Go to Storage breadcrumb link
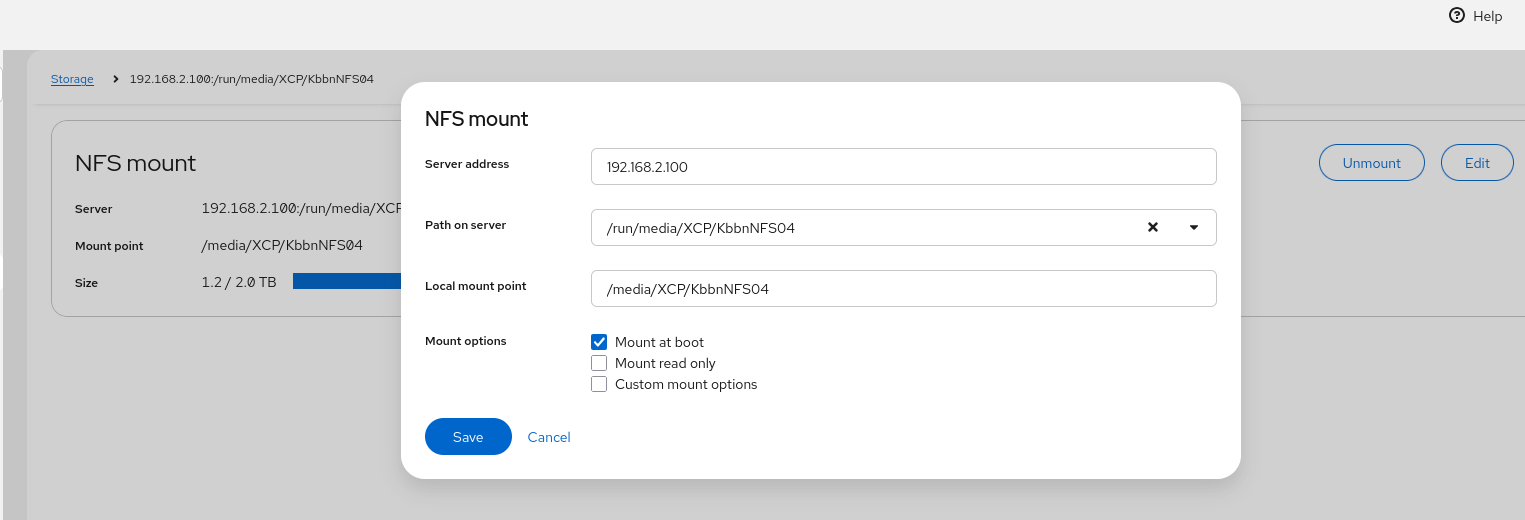The height and width of the screenshot is (520, 1525). pyautogui.click(x=72, y=79)
